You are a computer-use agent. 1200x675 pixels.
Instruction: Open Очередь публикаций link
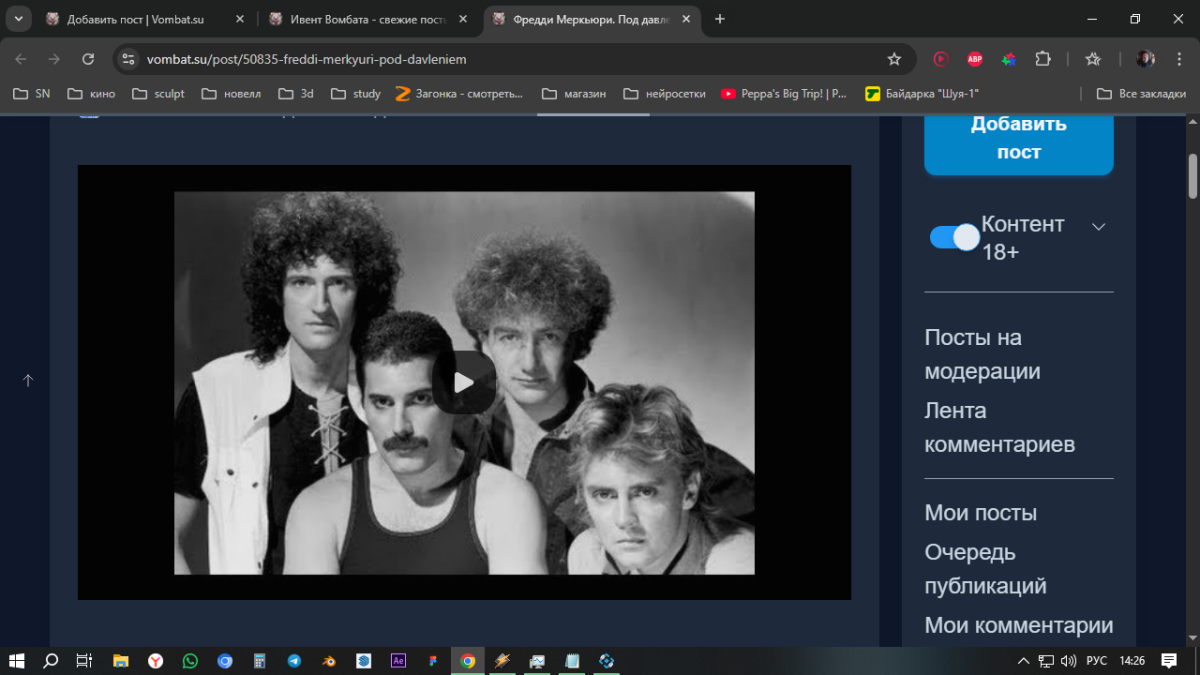pyautogui.click(x=985, y=569)
